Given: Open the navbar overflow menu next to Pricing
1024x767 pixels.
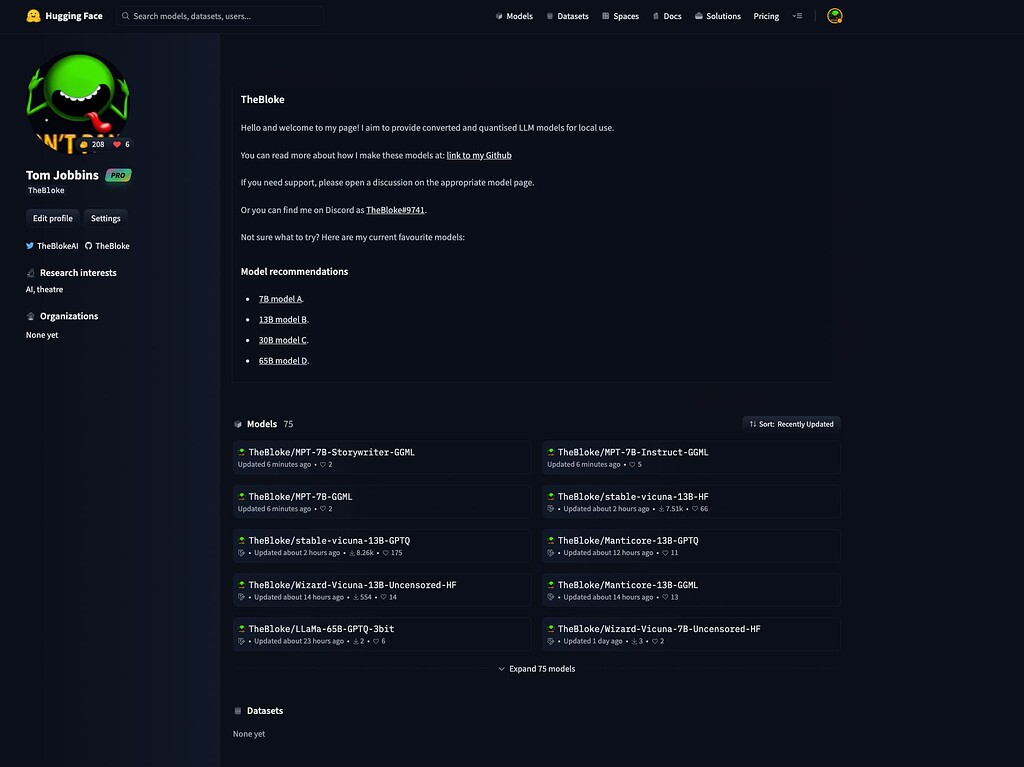Looking at the screenshot, I should [x=797, y=15].
